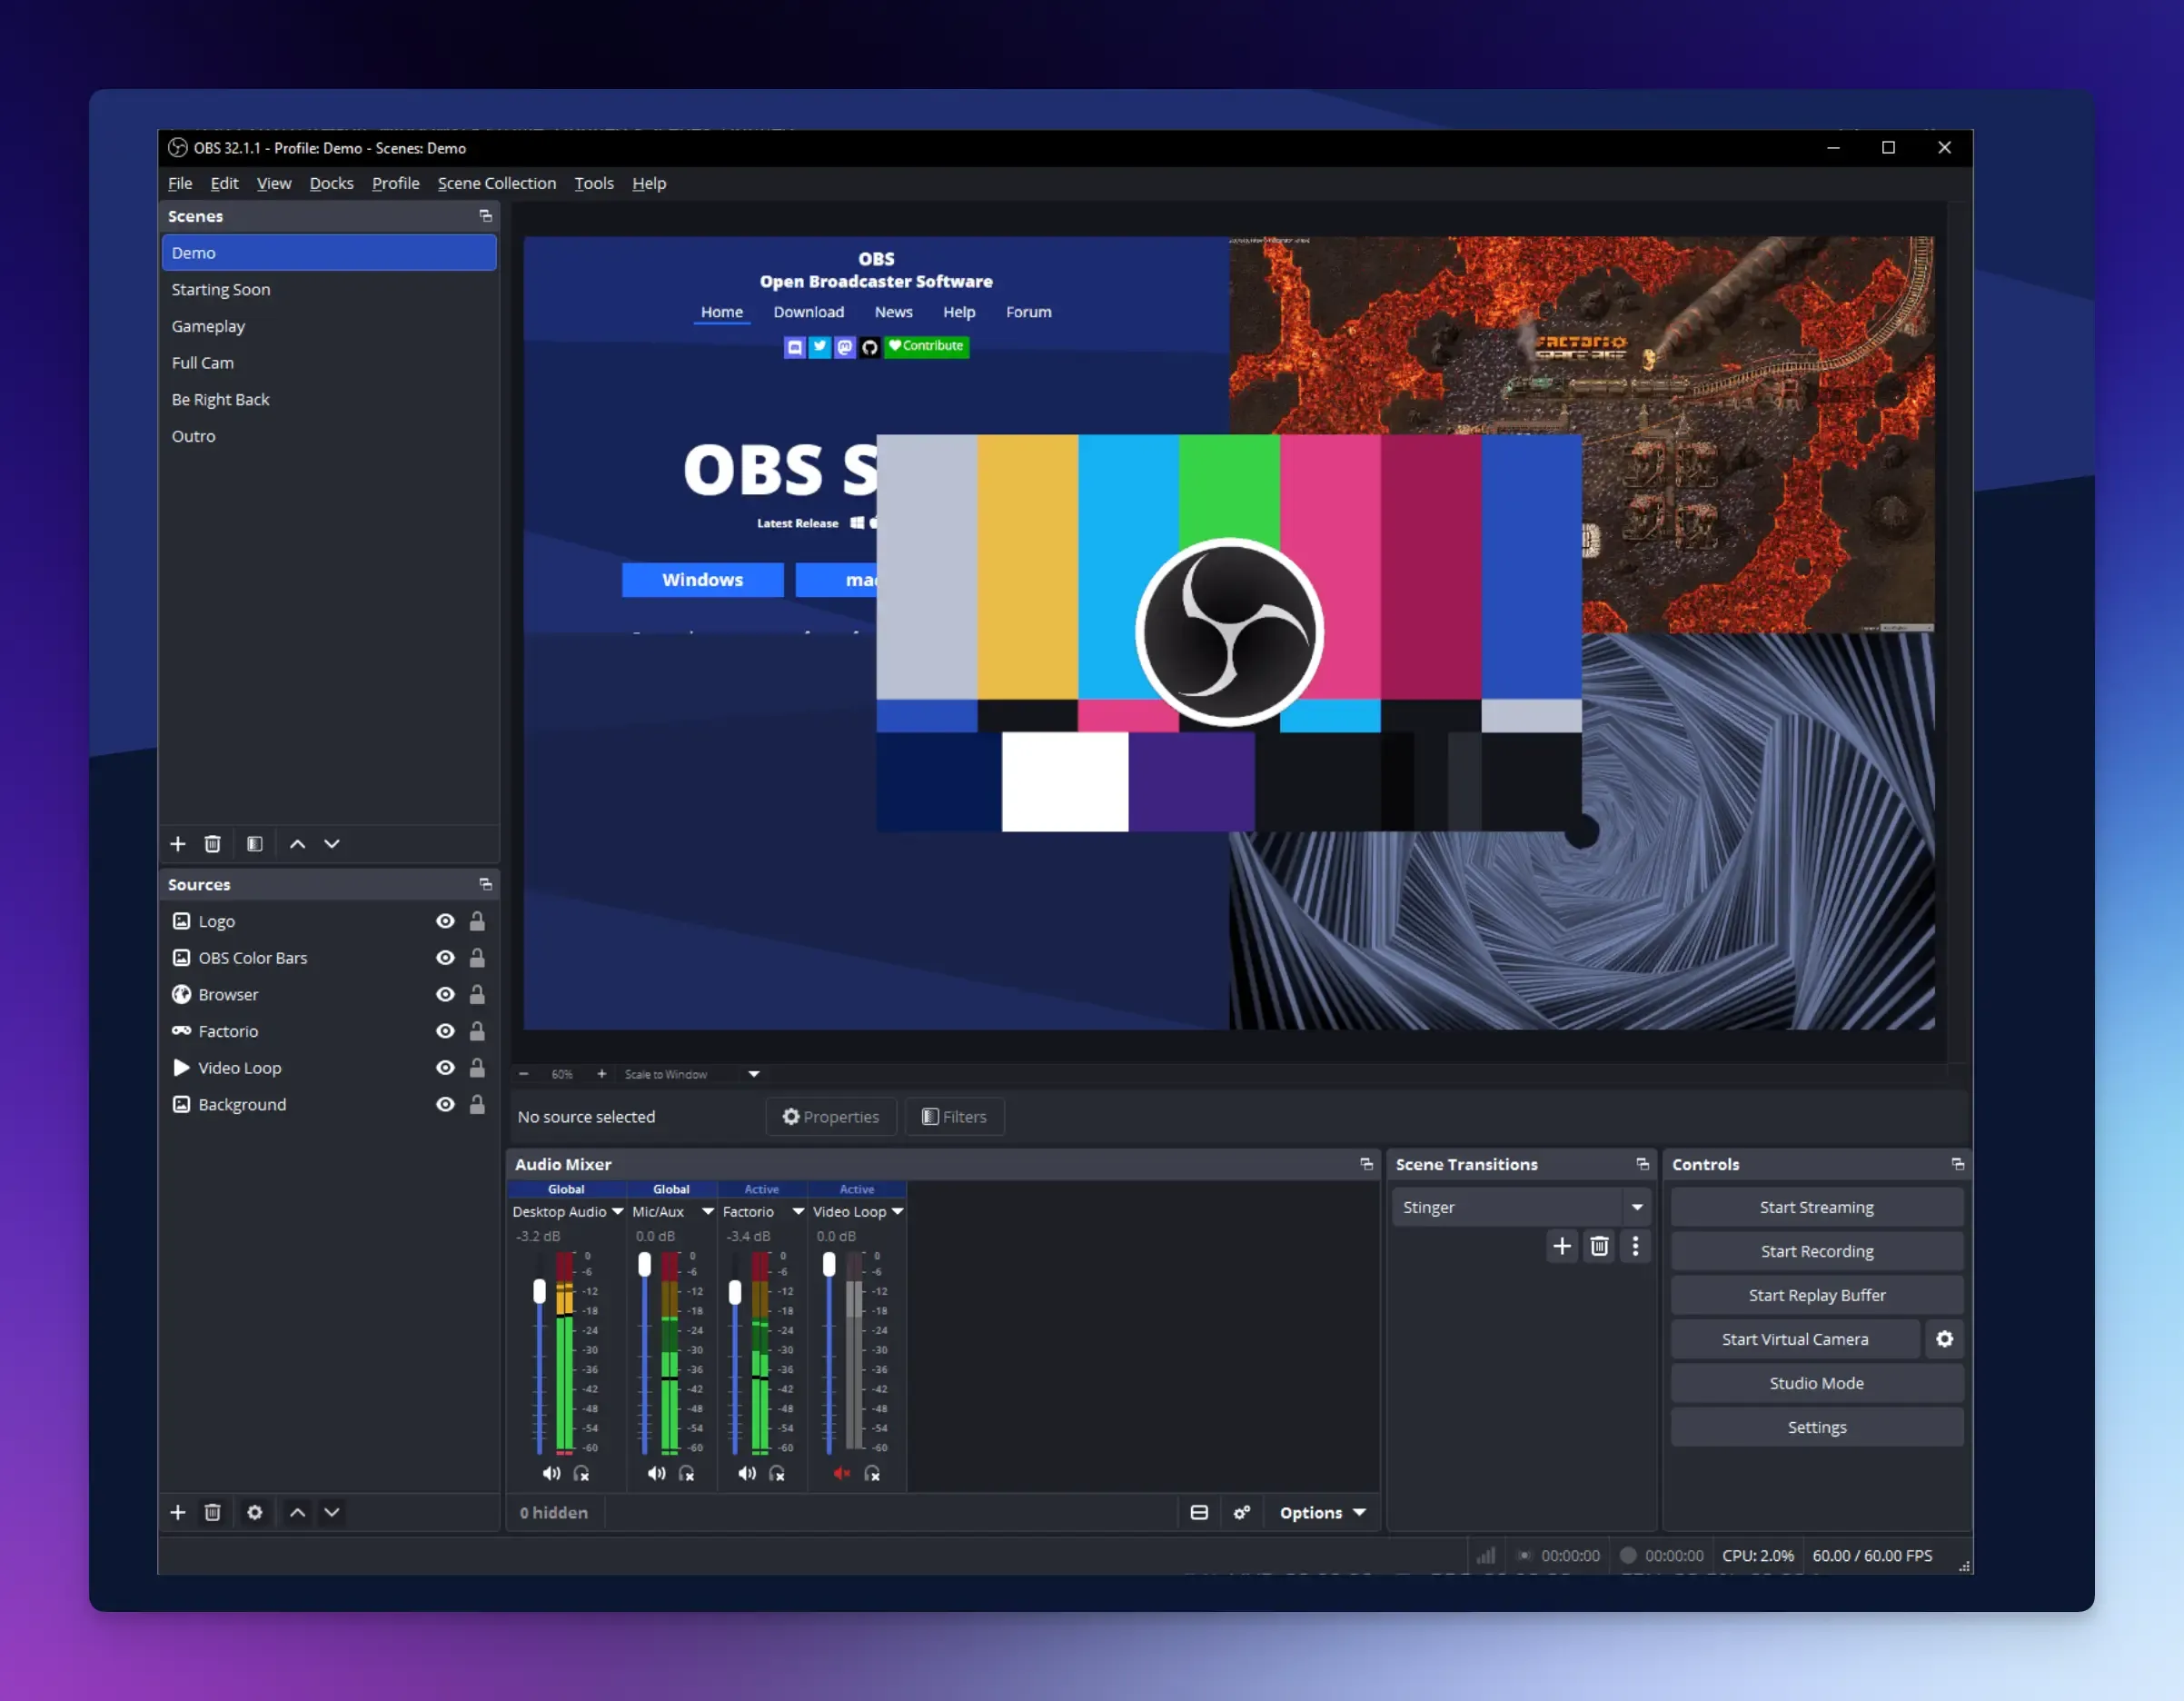This screenshot has width=2184, height=1701.
Task: Open the Scene Collection menu
Action: pos(497,183)
